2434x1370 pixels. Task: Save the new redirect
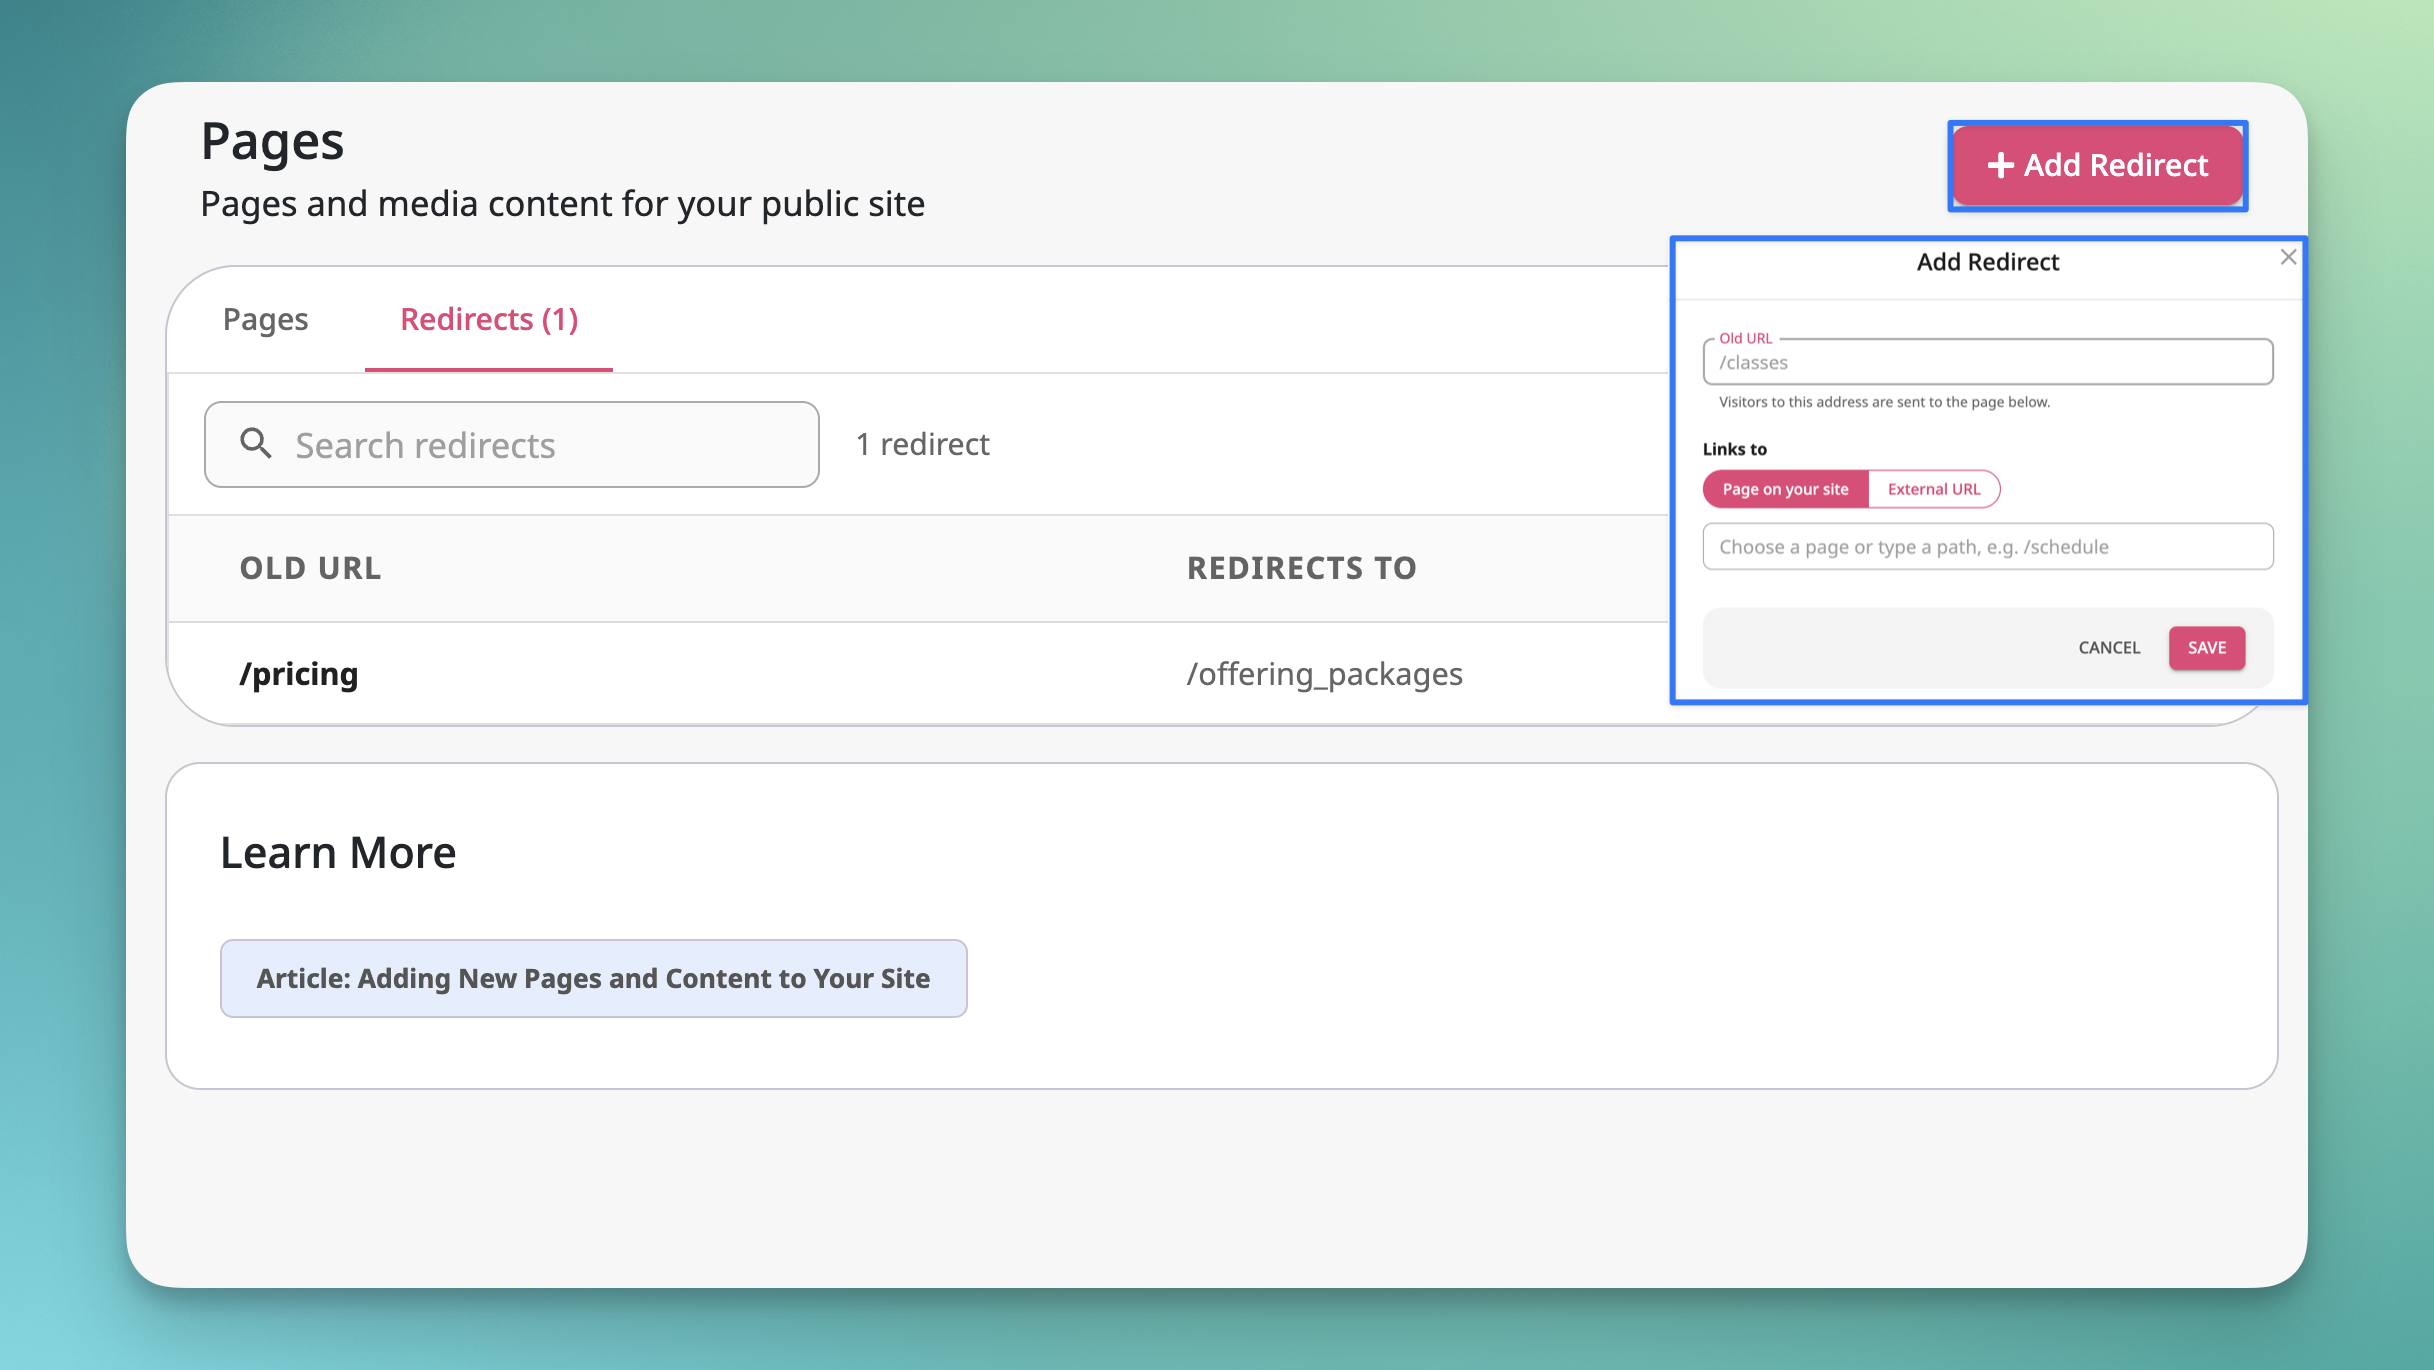(2207, 648)
